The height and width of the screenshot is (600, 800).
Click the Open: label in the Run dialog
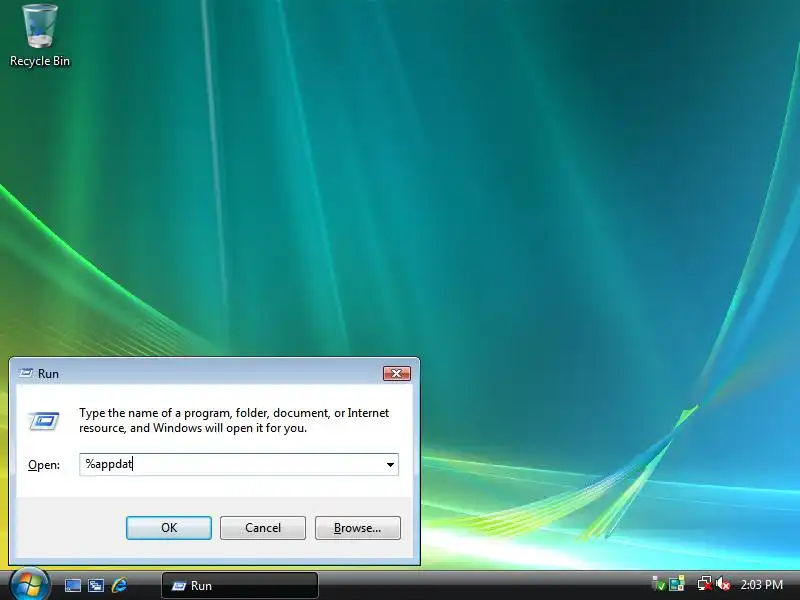pos(44,465)
